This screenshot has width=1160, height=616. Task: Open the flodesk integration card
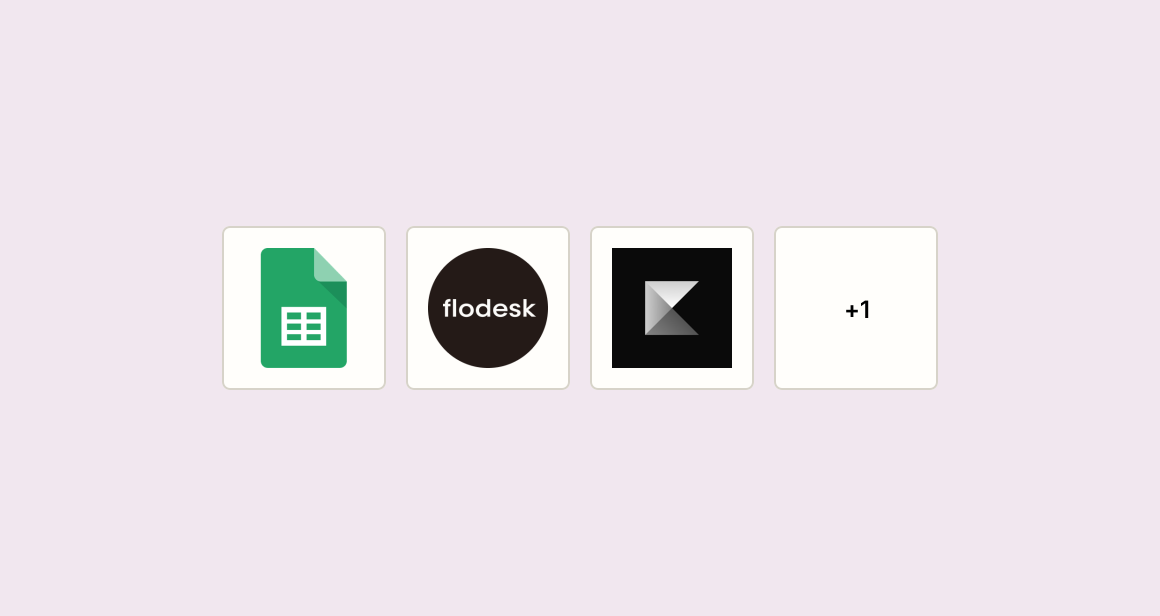click(x=488, y=308)
